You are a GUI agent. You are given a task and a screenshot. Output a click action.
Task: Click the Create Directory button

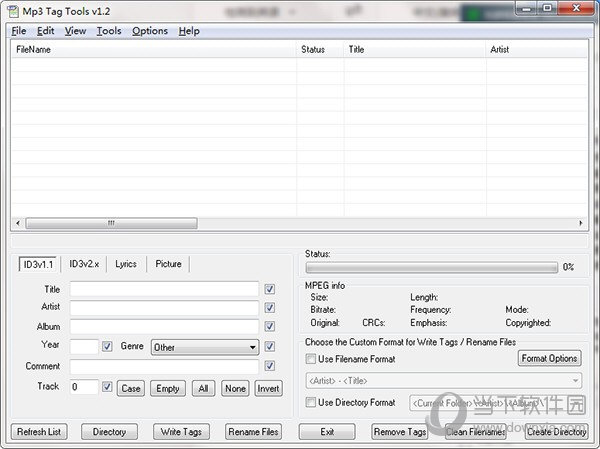pyautogui.click(x=557, y=432)
